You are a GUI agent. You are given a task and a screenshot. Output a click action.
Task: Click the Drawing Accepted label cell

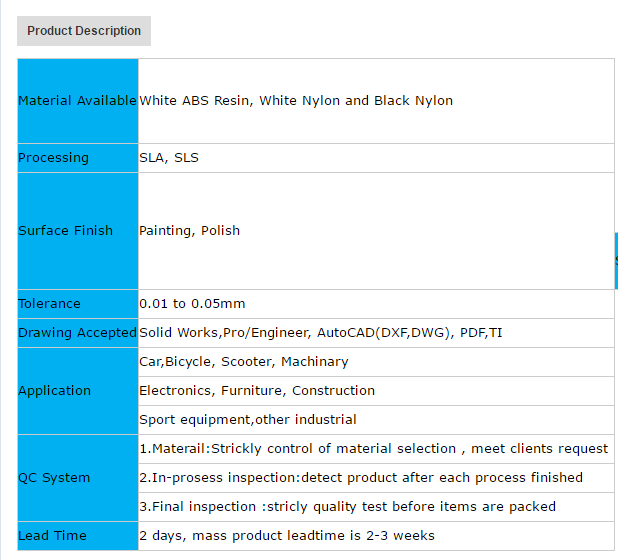[x=77, y=333]
